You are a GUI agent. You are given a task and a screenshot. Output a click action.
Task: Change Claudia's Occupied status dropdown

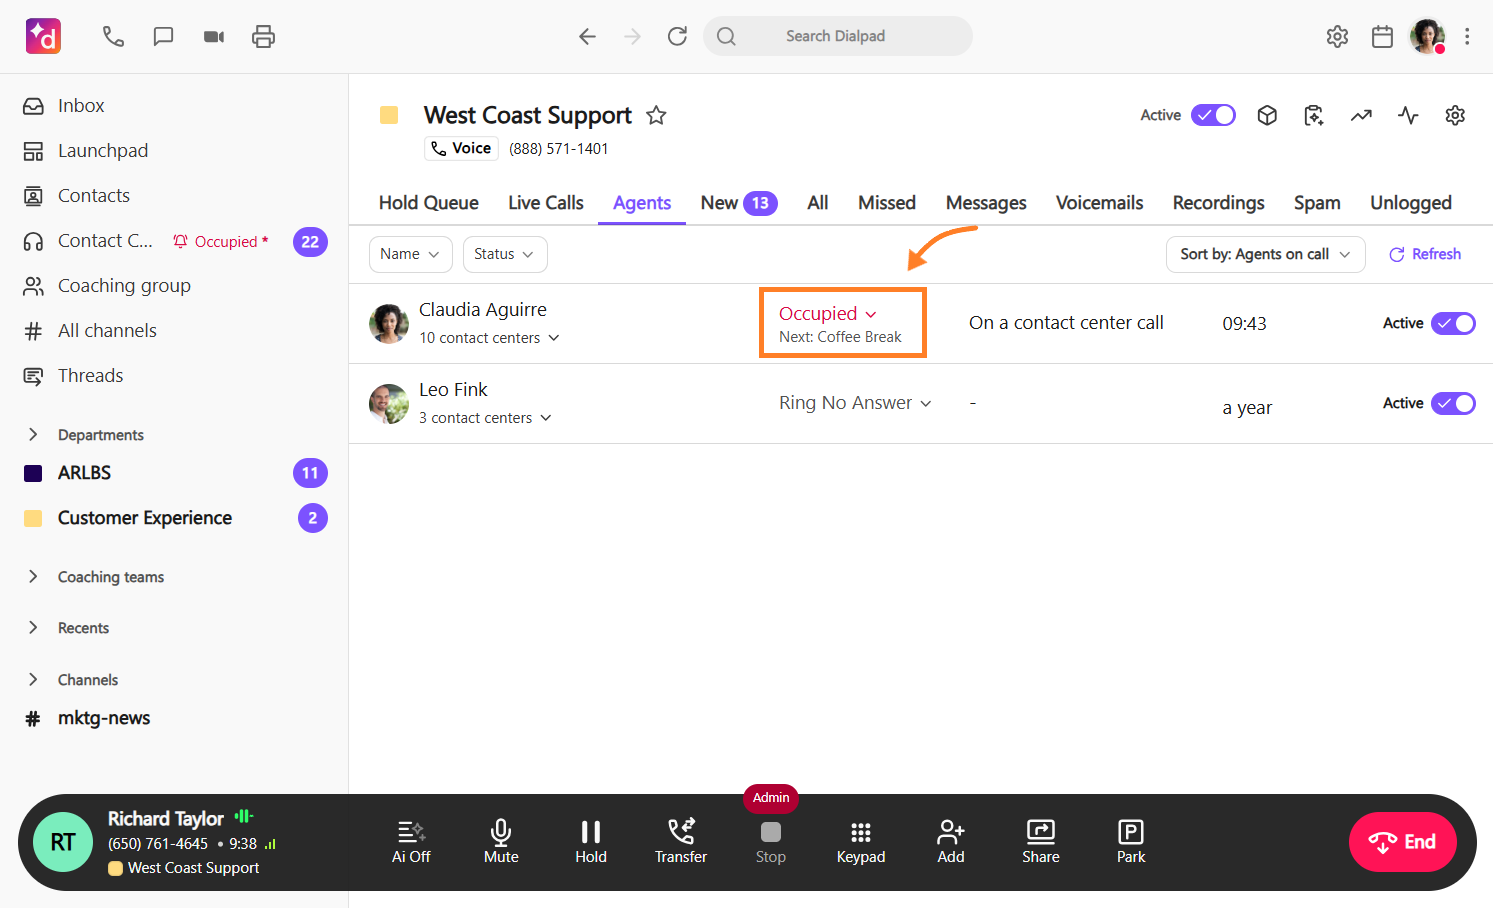click(828, 314)
